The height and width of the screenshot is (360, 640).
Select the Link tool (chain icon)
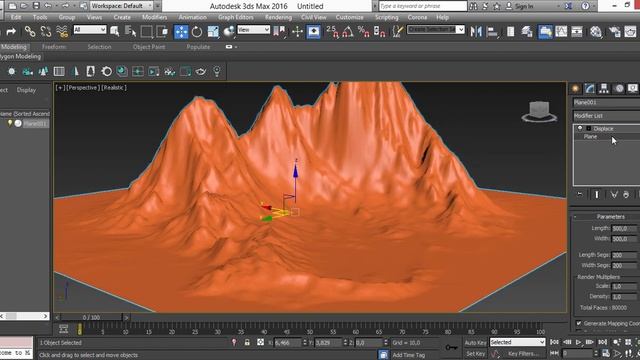click(30, 31)
